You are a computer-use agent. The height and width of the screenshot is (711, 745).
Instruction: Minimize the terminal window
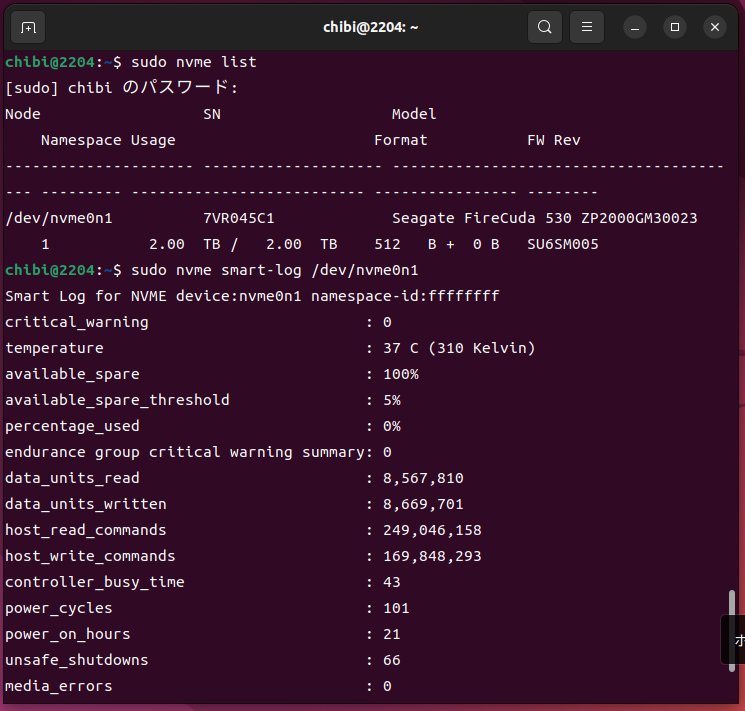[636, 27]
